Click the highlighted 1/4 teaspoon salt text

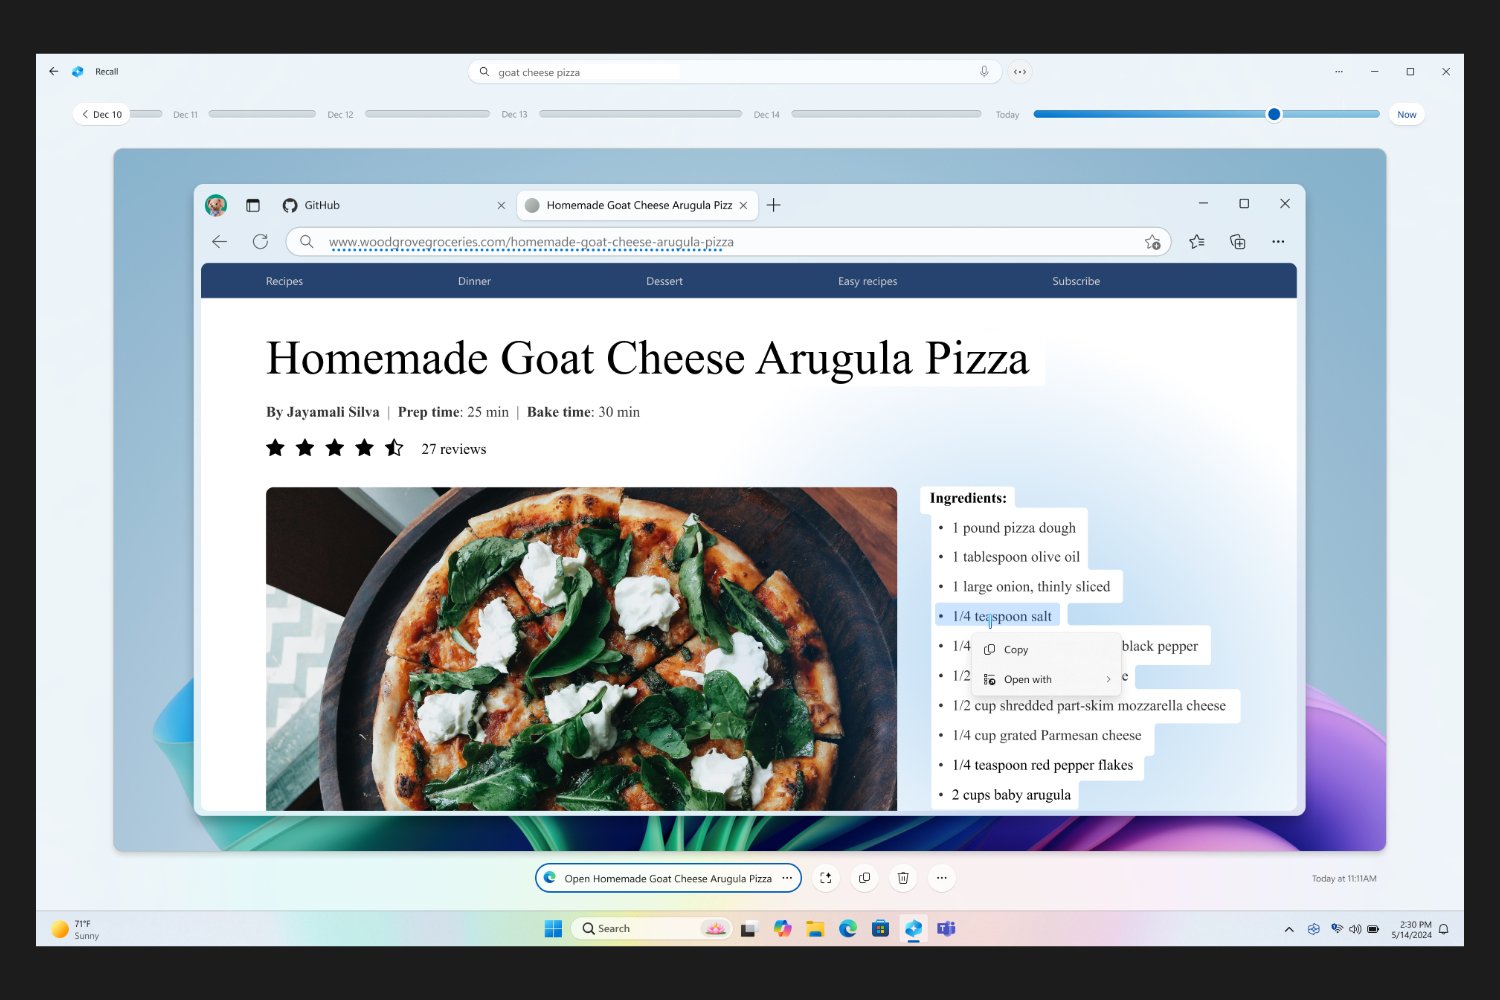click(1001, 616)
